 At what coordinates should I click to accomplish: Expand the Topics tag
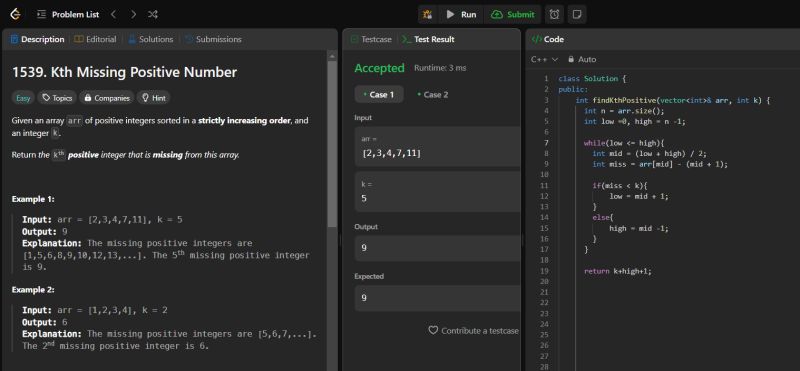[x=57, y=98]
